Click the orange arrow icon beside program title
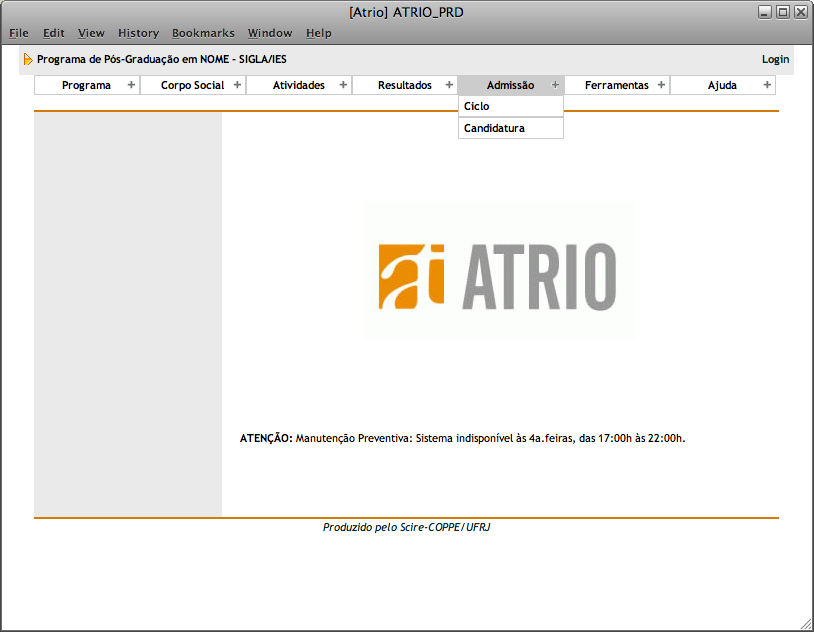 pyautogui.click(x=28, y=59)
